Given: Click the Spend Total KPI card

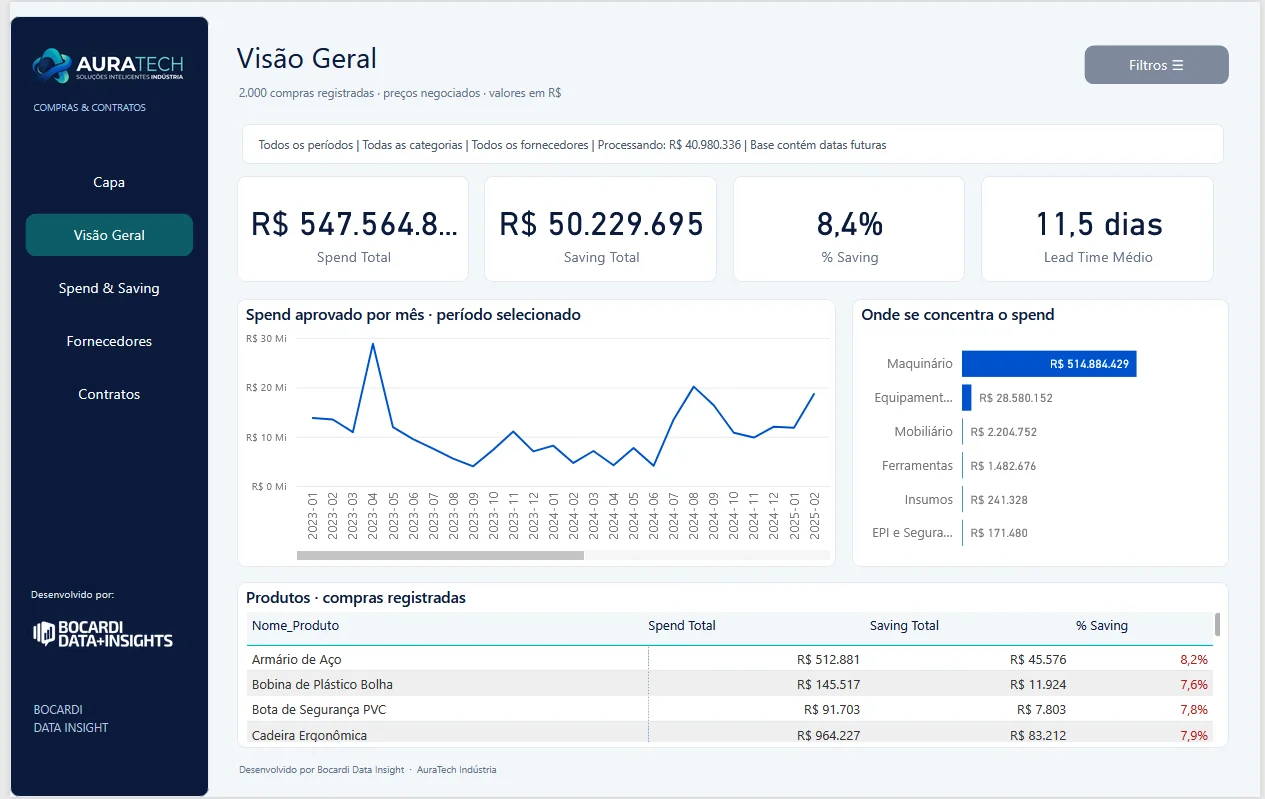Looking at the screenshot, I should click(x=353, y=229).
